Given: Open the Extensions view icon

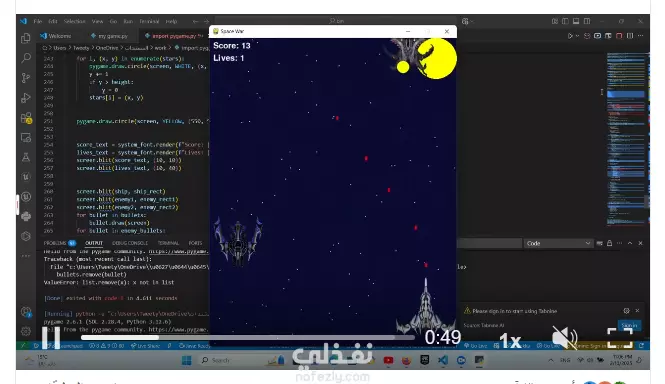Looking at the screenshot, I should pos(26,118).
